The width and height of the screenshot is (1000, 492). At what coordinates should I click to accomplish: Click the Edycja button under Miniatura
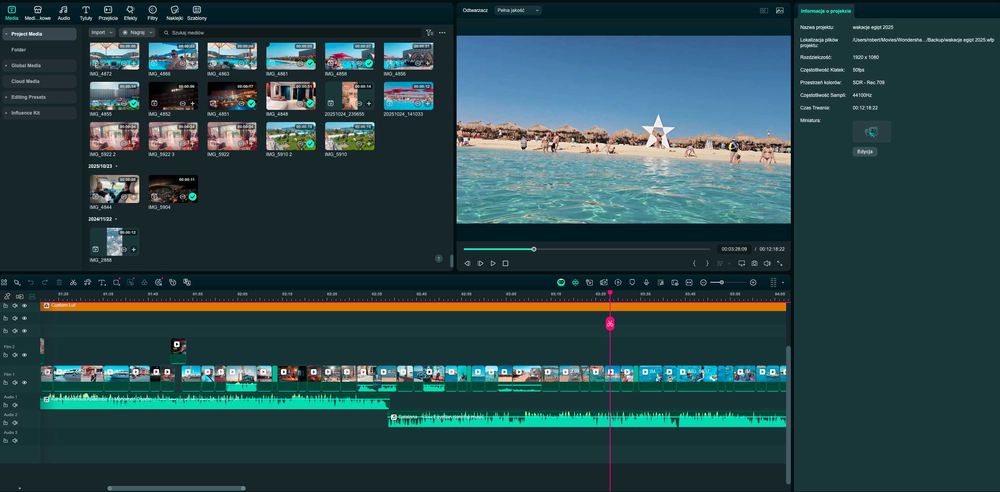click(865, 152)
